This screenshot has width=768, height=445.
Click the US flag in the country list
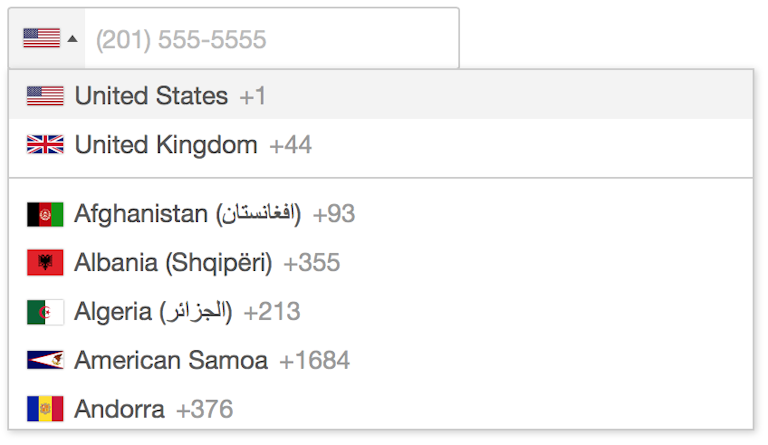click(x=45, y=96)
